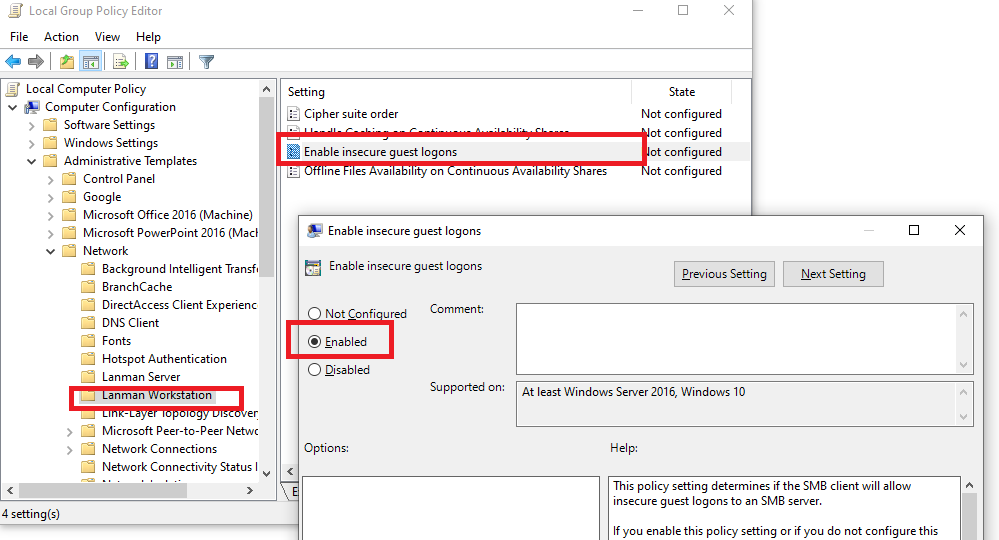
Task: Select the Network Connectivity Status tree item
Action: (179, 467)
